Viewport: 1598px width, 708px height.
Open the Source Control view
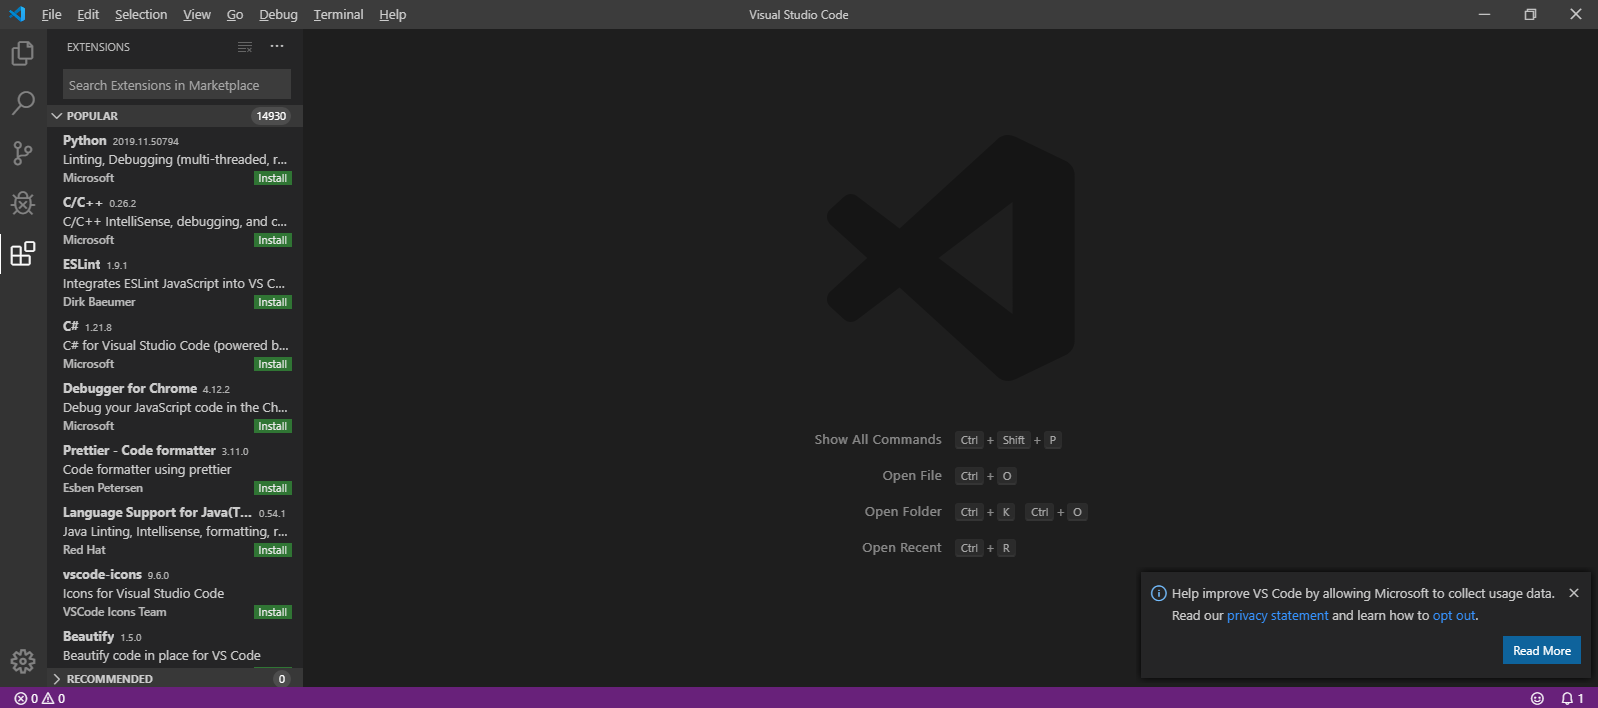pyautogui.click(x=22, y=153)
